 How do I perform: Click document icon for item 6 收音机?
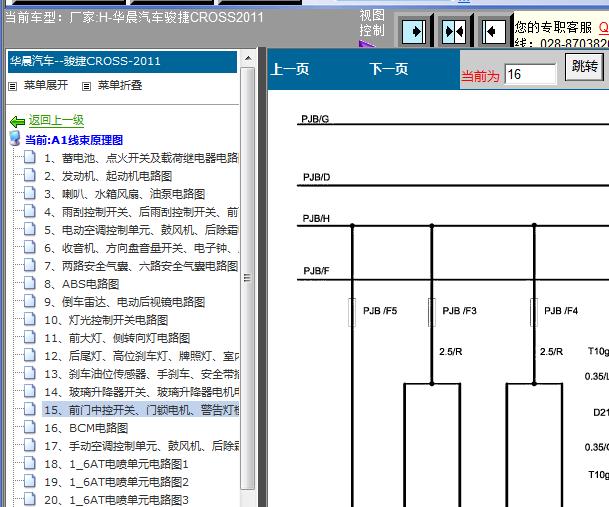pyautogui.click(x=30, y=247)
